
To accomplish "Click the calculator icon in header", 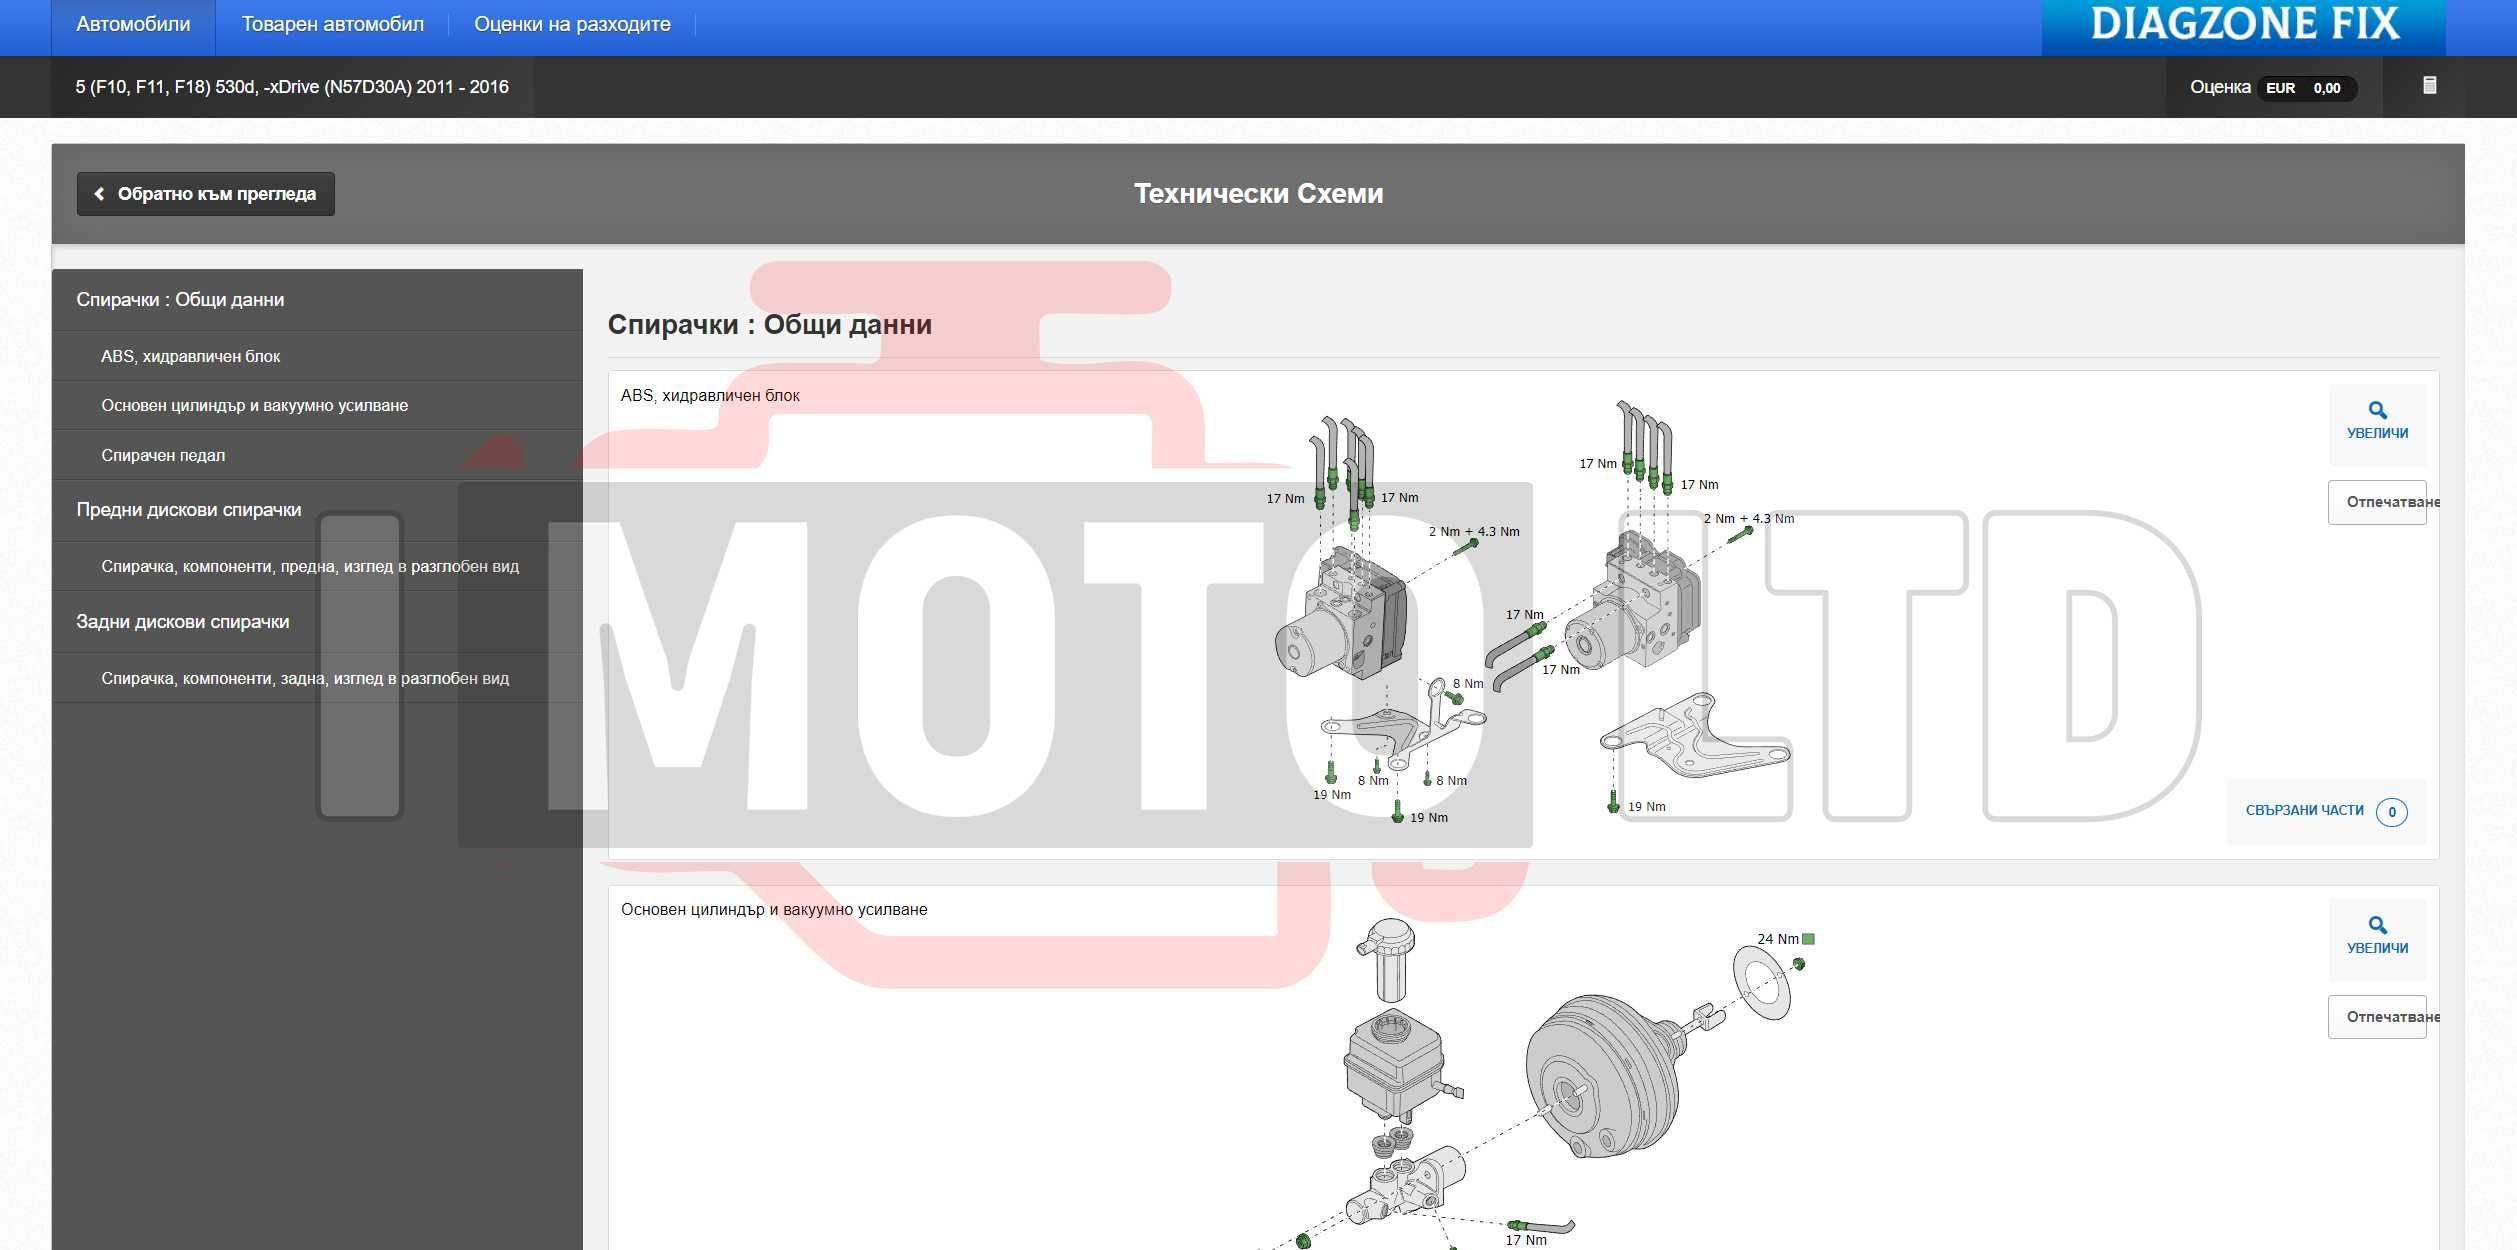I will click(x=2430, y=86).
